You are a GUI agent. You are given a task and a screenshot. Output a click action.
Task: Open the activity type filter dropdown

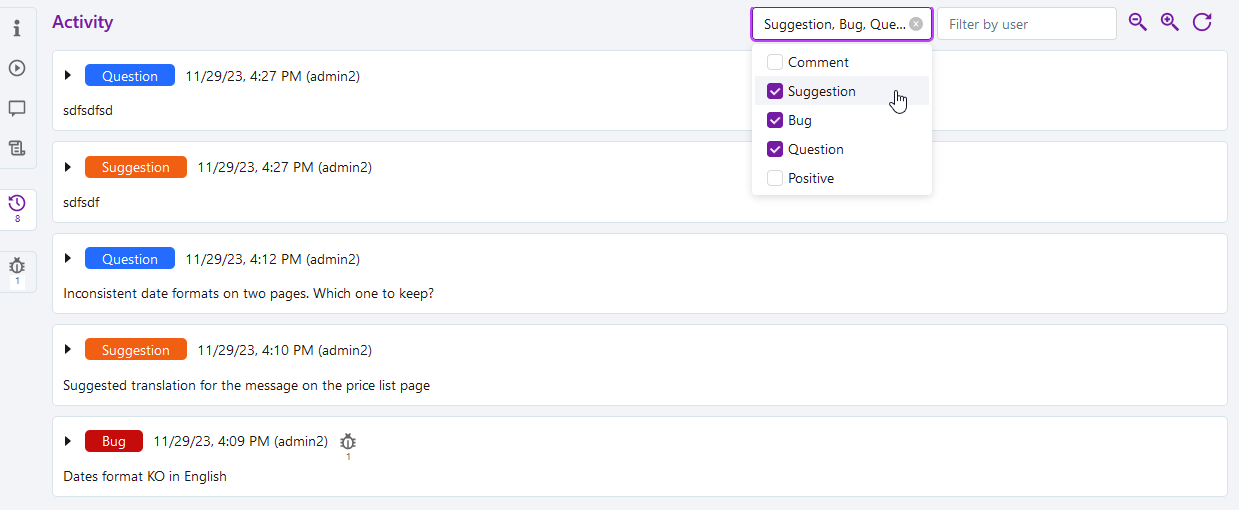(x=832, y=24)
